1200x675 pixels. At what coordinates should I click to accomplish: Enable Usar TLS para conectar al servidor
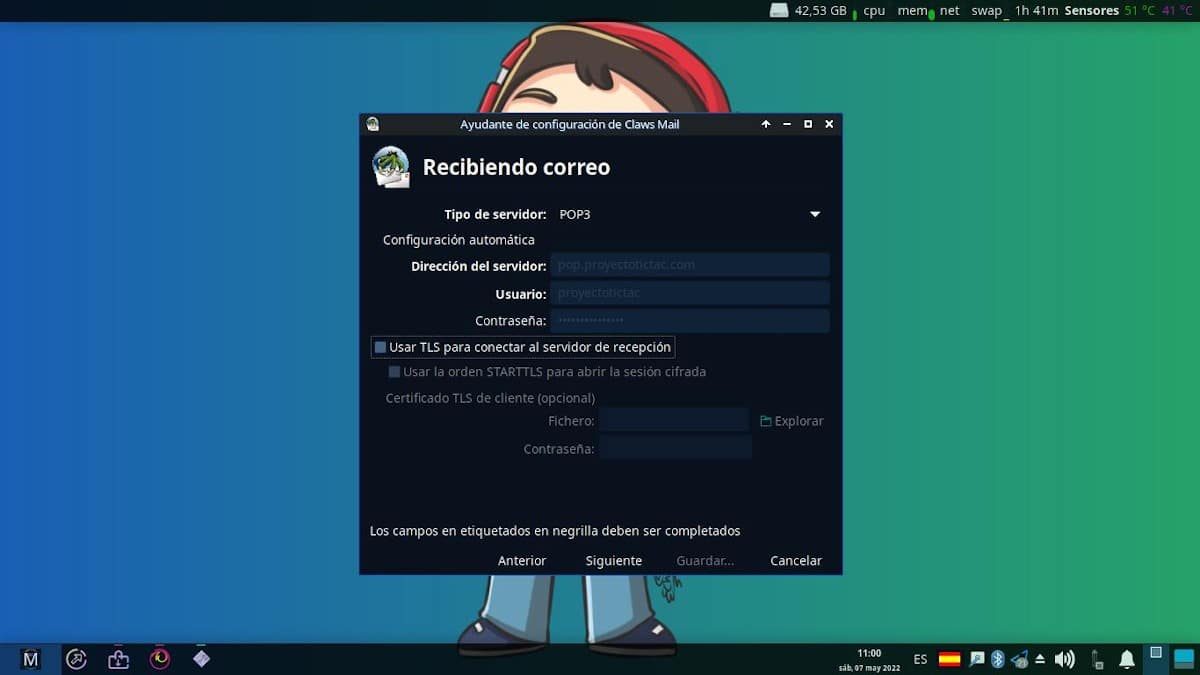(380, 347)
